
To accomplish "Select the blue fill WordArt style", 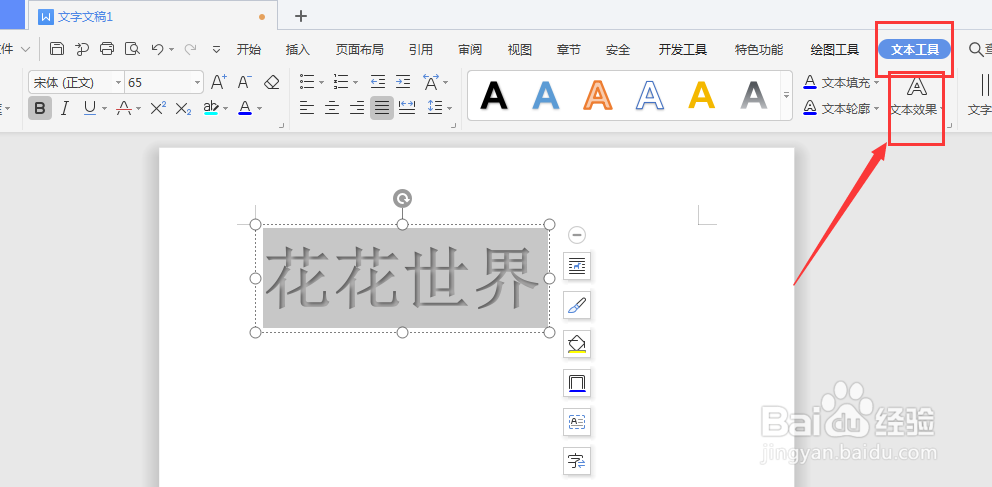I will pos(546,96).
